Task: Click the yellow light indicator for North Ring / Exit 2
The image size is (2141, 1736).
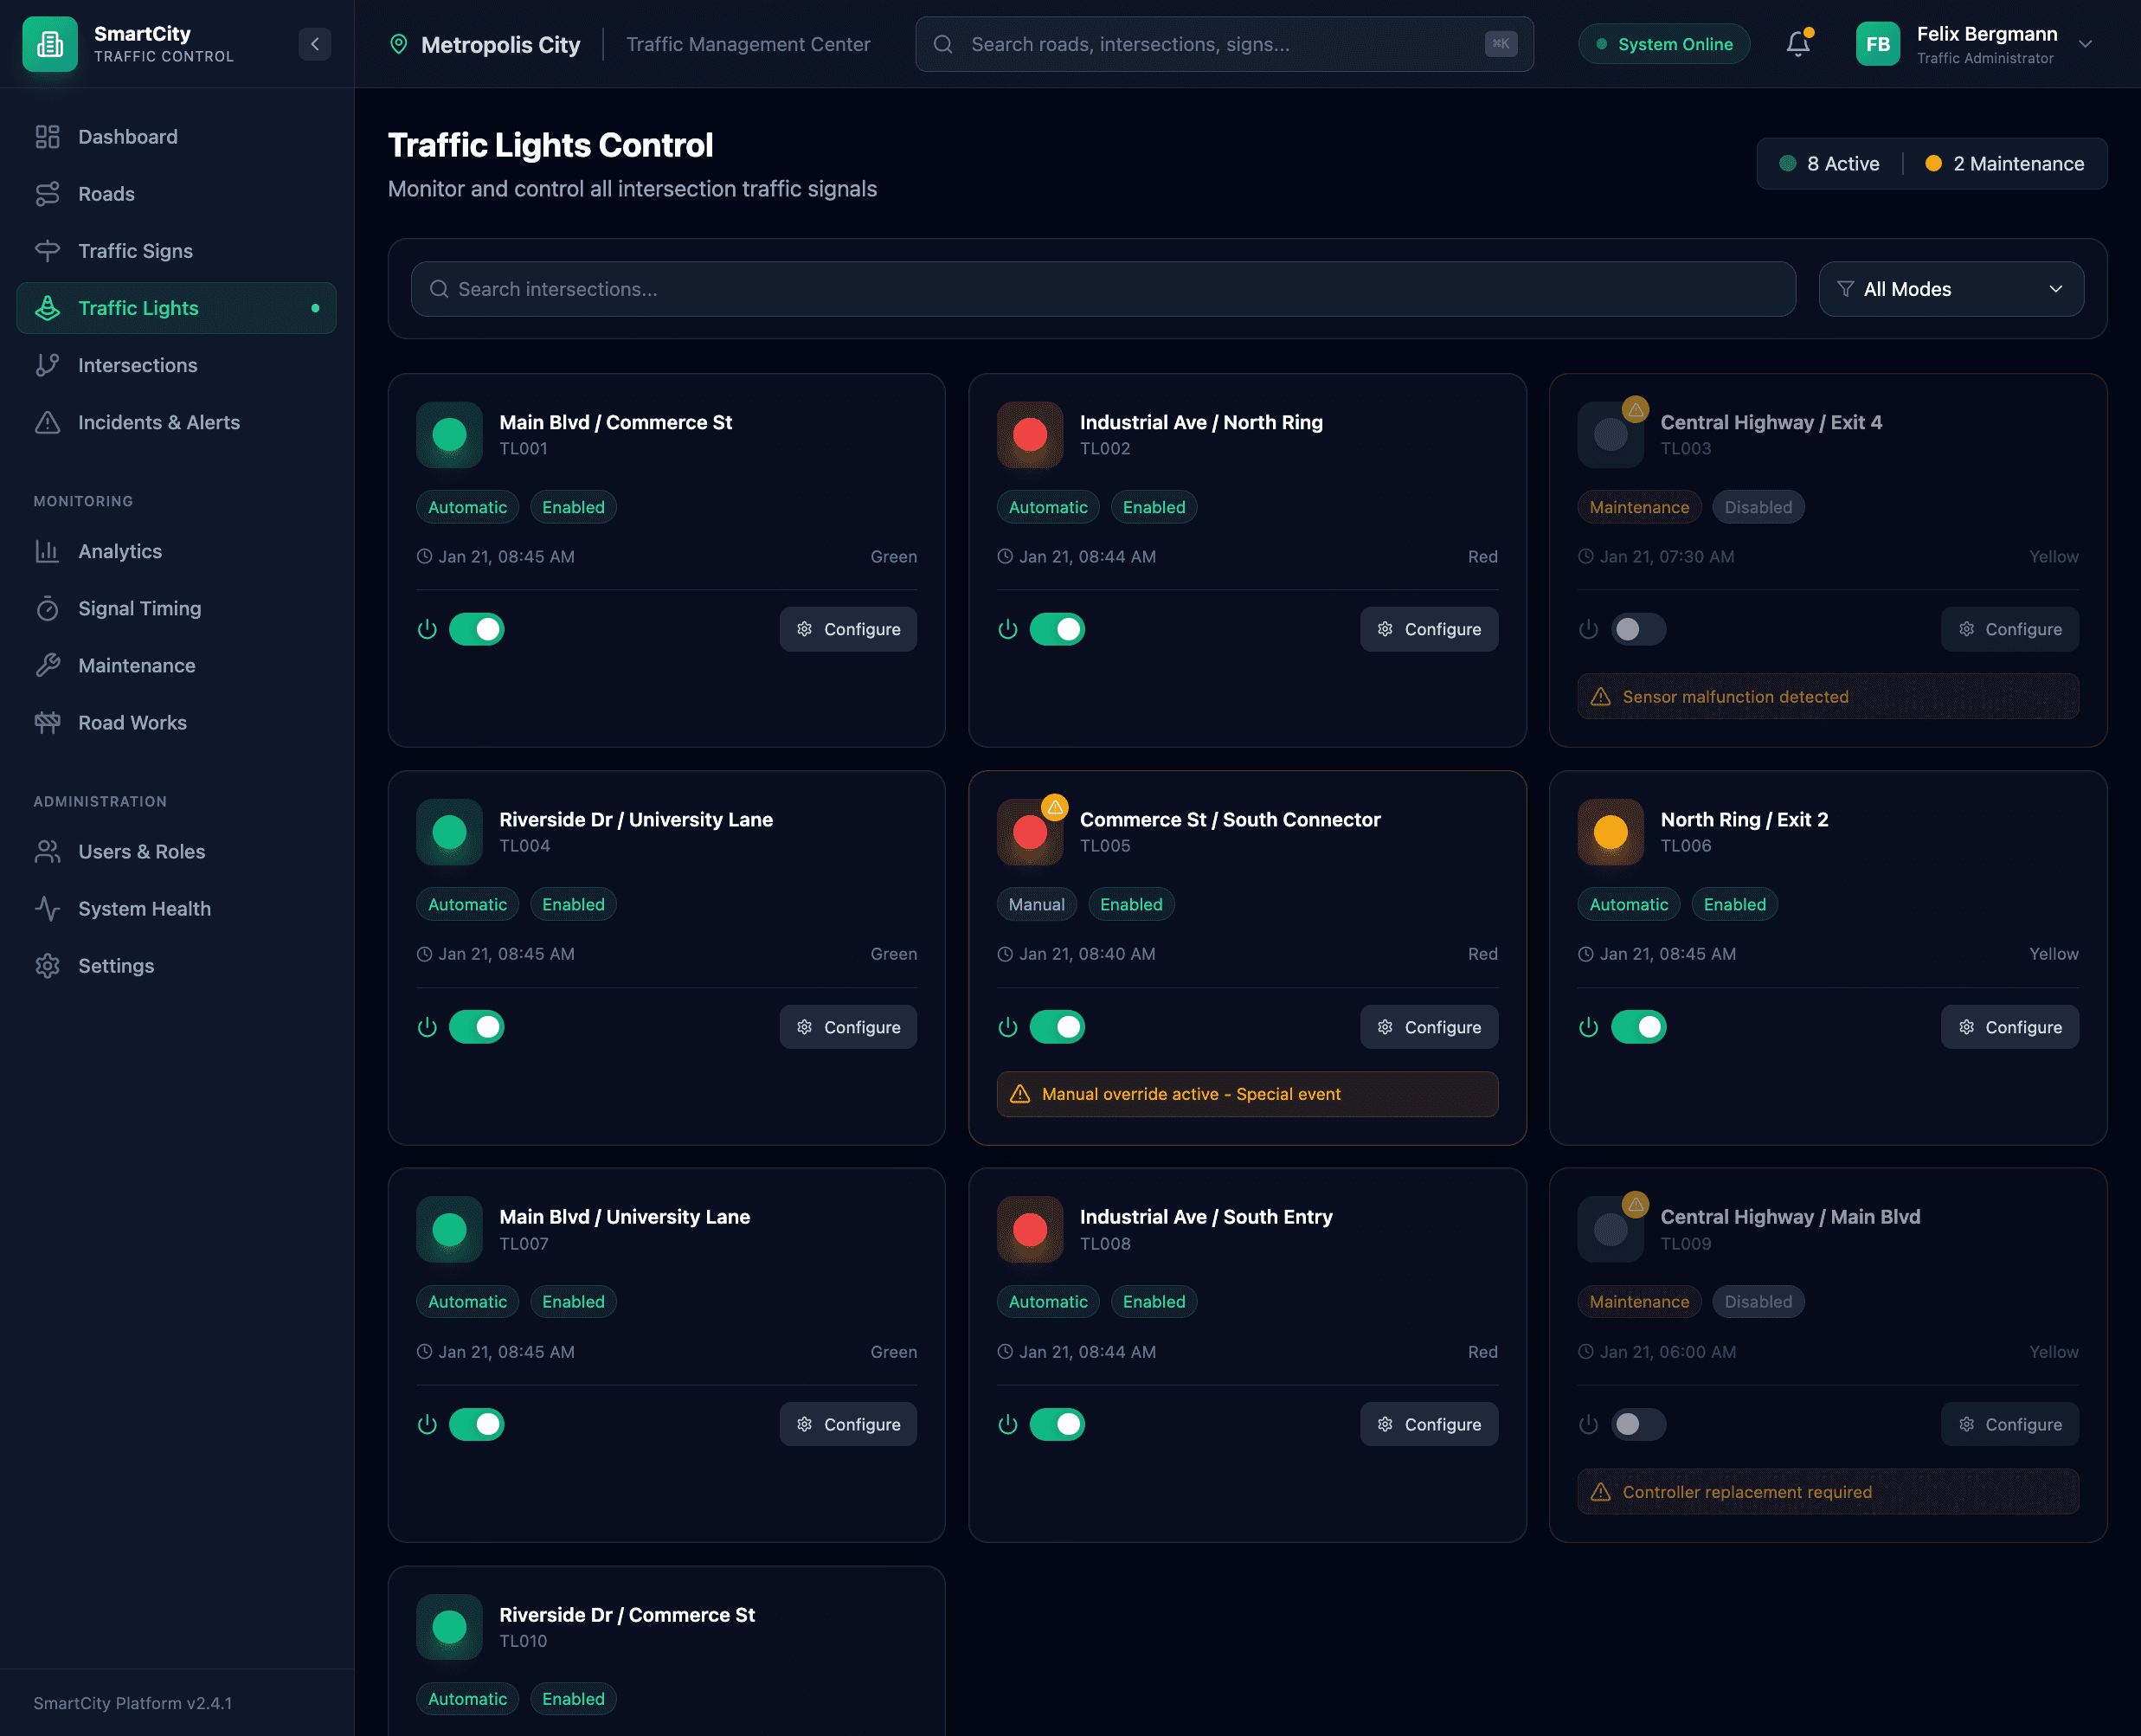Action: pyautogui.click(x=1610, y=832)
